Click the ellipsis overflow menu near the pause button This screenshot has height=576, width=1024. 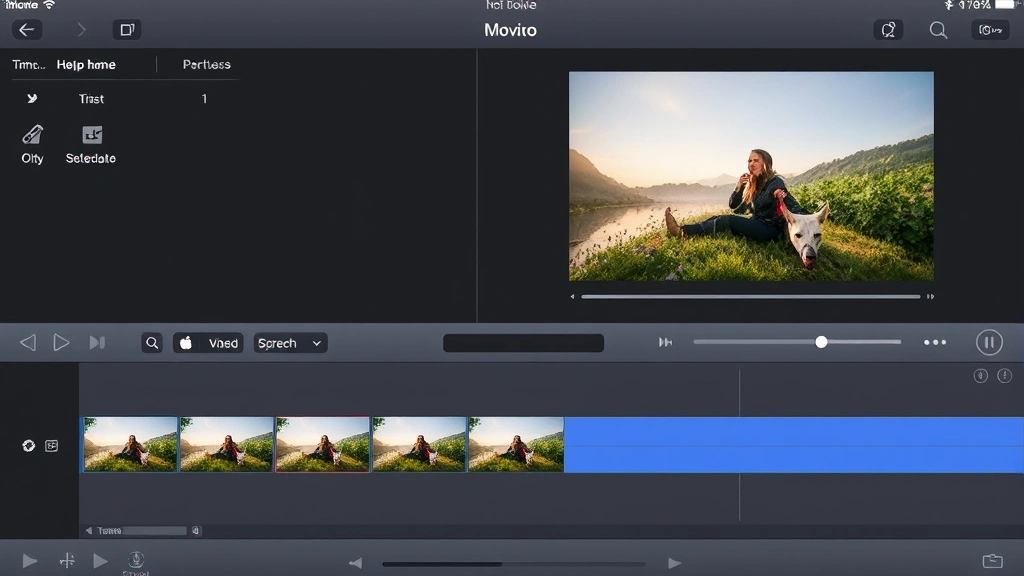tap(934, 342)
